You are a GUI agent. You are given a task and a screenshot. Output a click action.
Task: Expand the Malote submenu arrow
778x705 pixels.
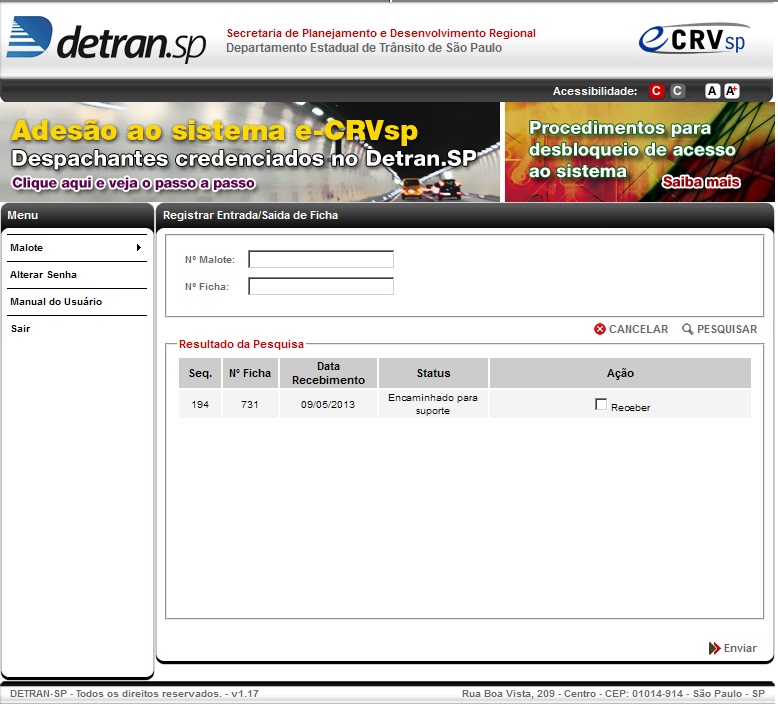coord(139,247)
